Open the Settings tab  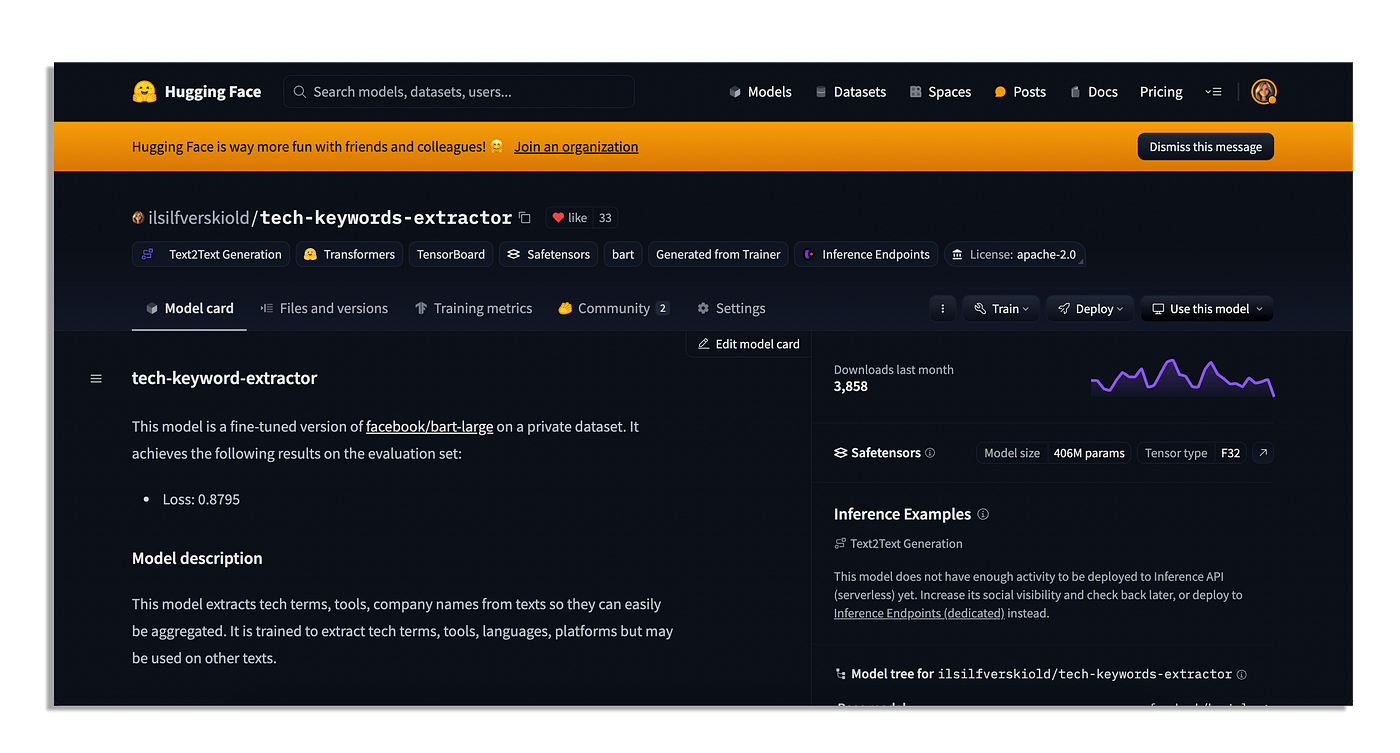pos(731,309)
